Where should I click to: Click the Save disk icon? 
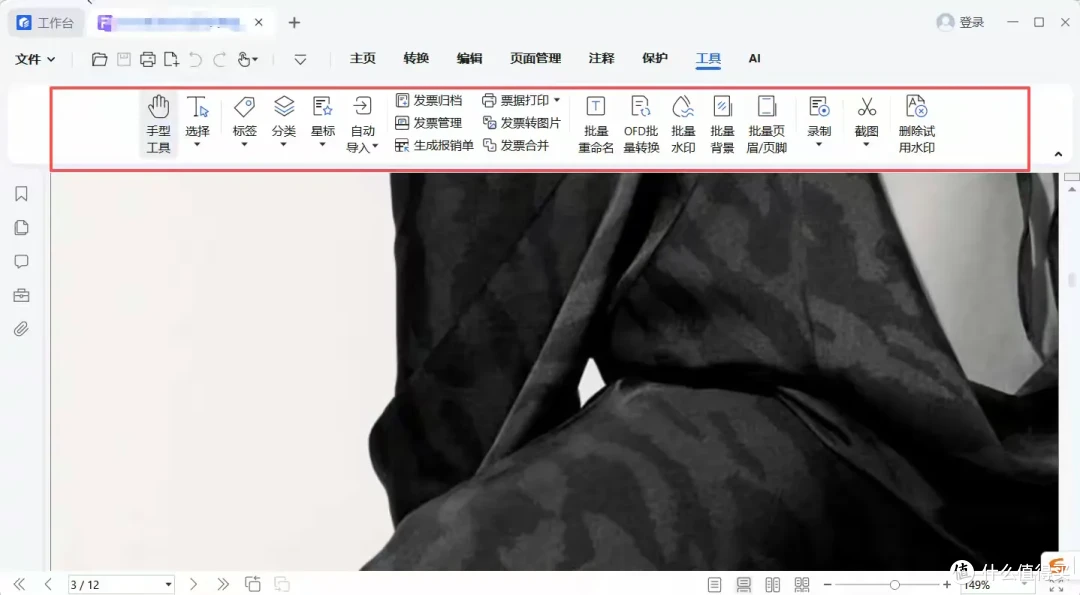tap(124, 59)
